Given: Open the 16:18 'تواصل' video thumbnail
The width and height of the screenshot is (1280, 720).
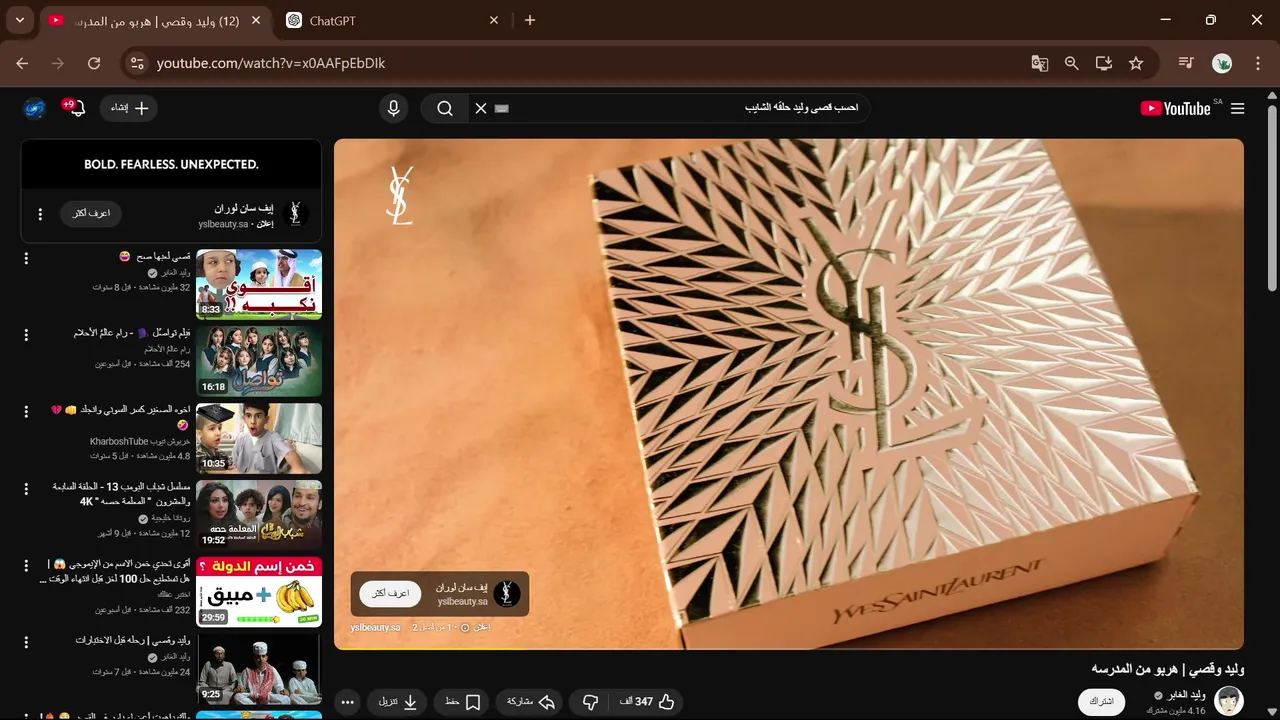Looking at the screenshot, I should (259, 361).
